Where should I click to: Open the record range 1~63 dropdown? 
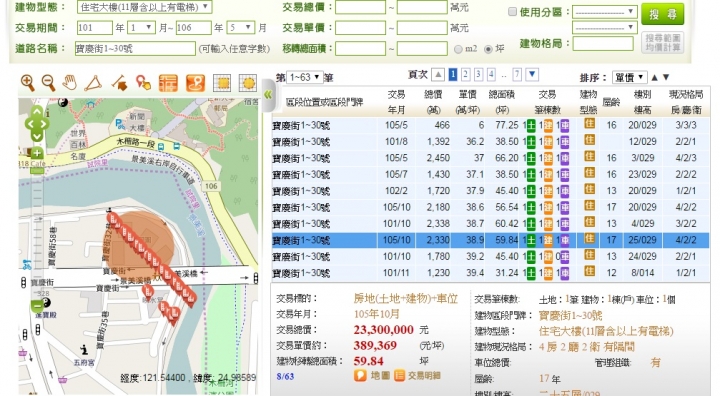tap(304, 78)
